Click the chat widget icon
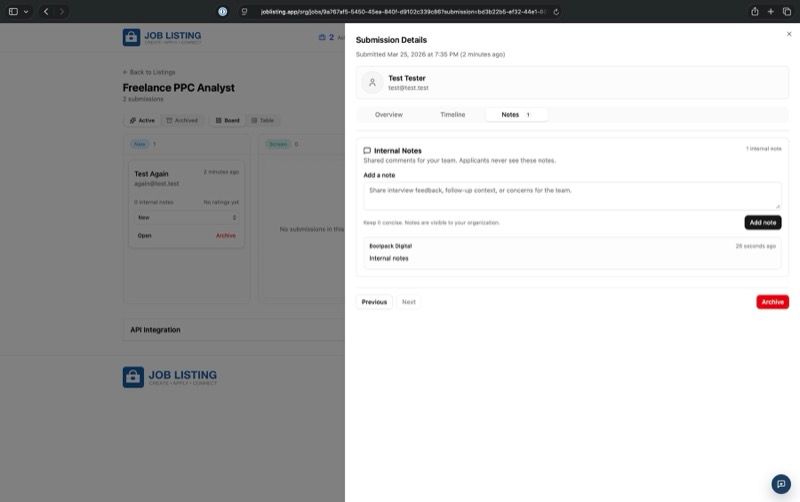800x502 pixels. tap(781, 484)
